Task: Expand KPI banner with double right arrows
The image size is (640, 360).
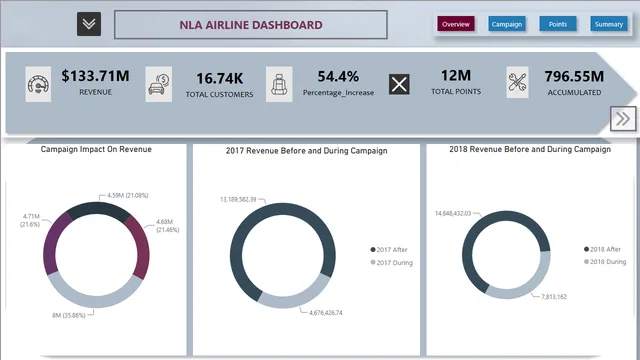Action: 623,119
